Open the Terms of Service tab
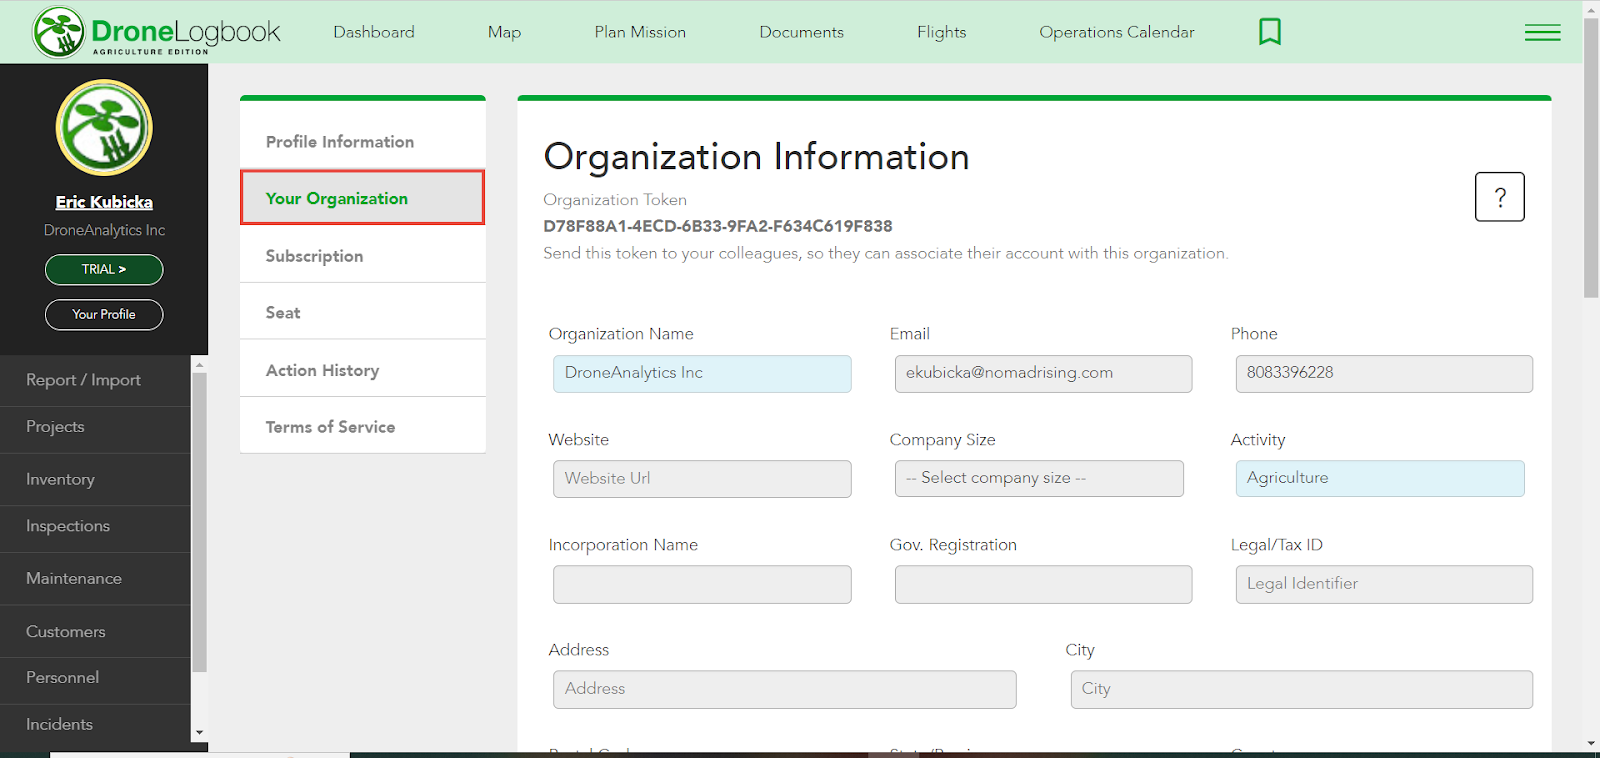This screenshot has width=1600, height=758. pos(363,426)
